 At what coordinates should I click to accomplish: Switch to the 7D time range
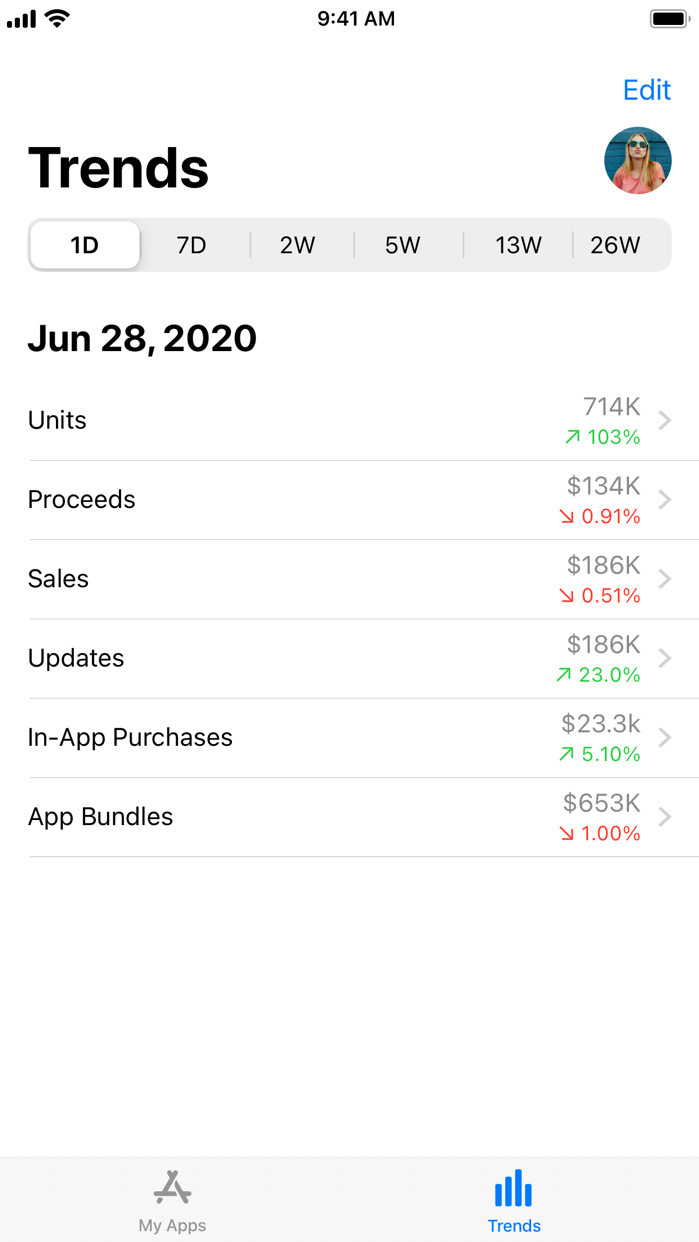[x=191, y=245]
